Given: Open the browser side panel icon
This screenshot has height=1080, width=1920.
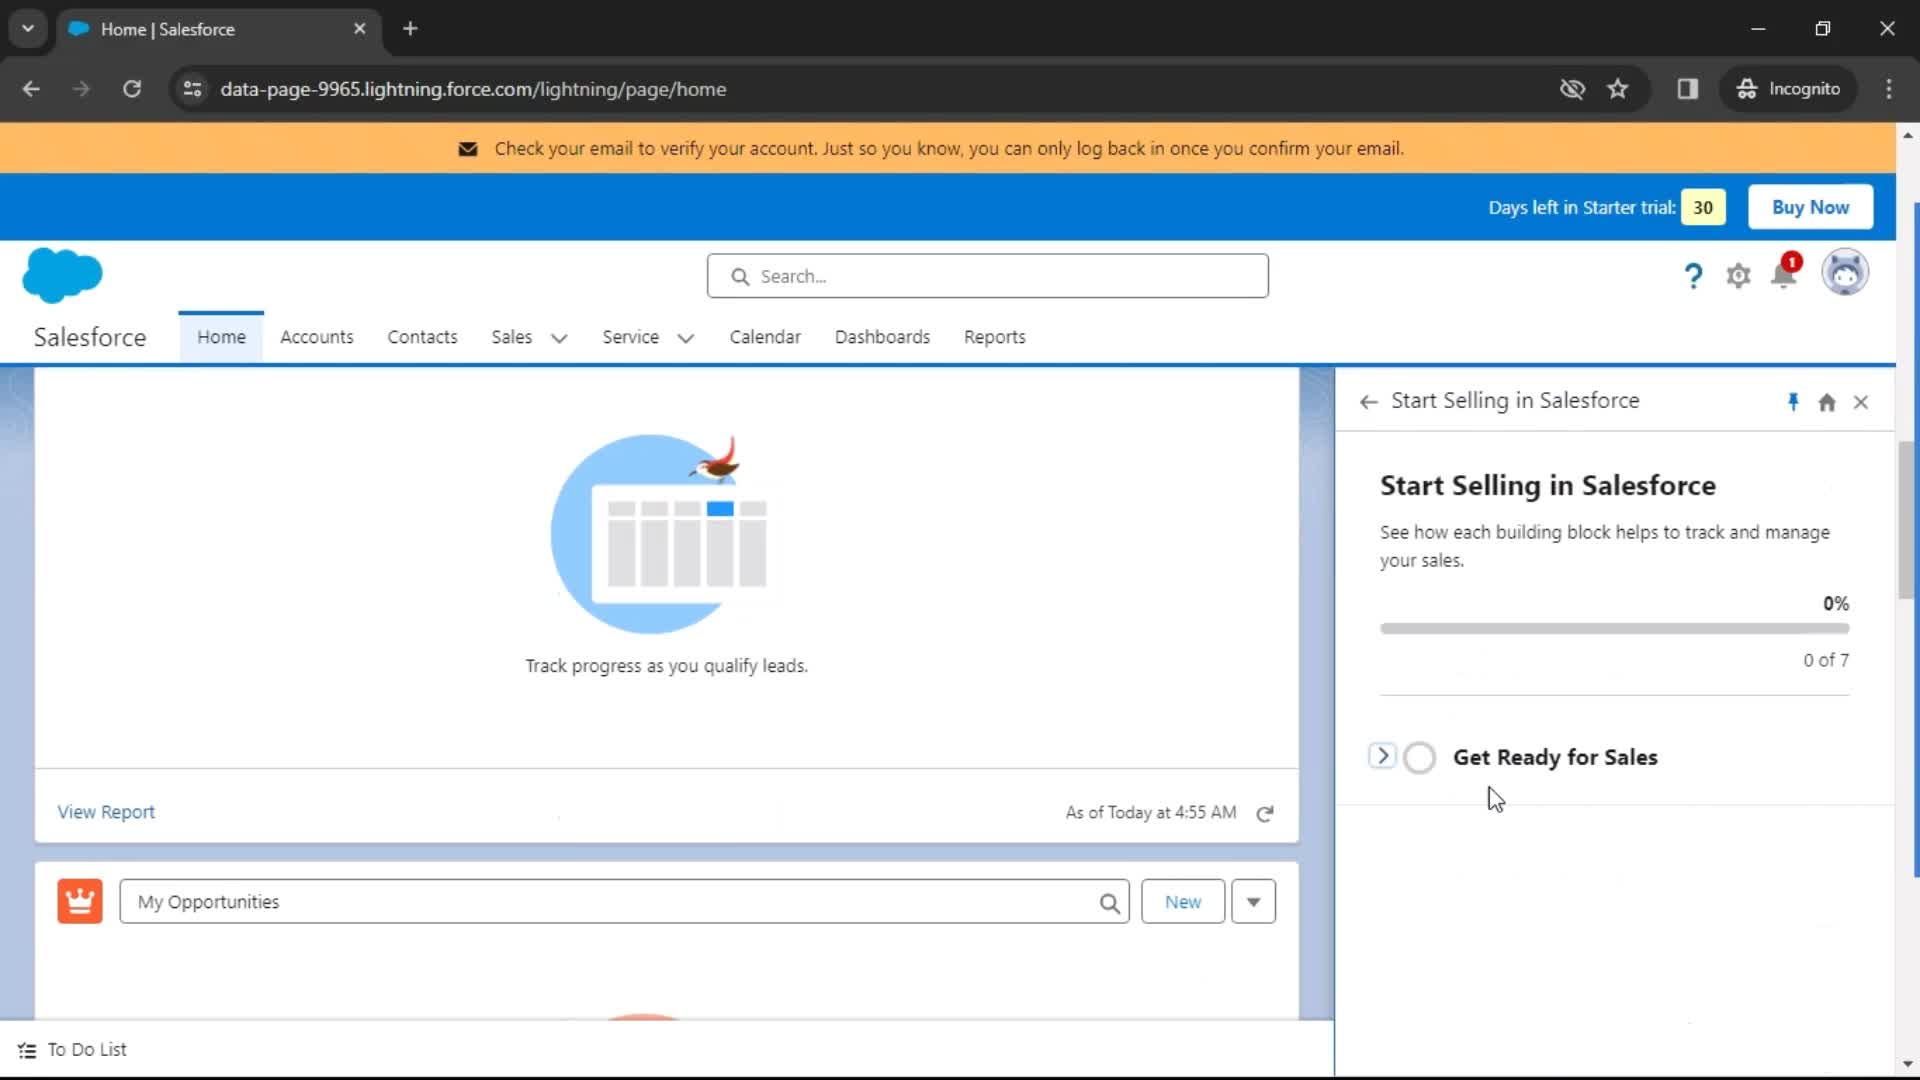Looking at the screenshot, I should 1688,89.
